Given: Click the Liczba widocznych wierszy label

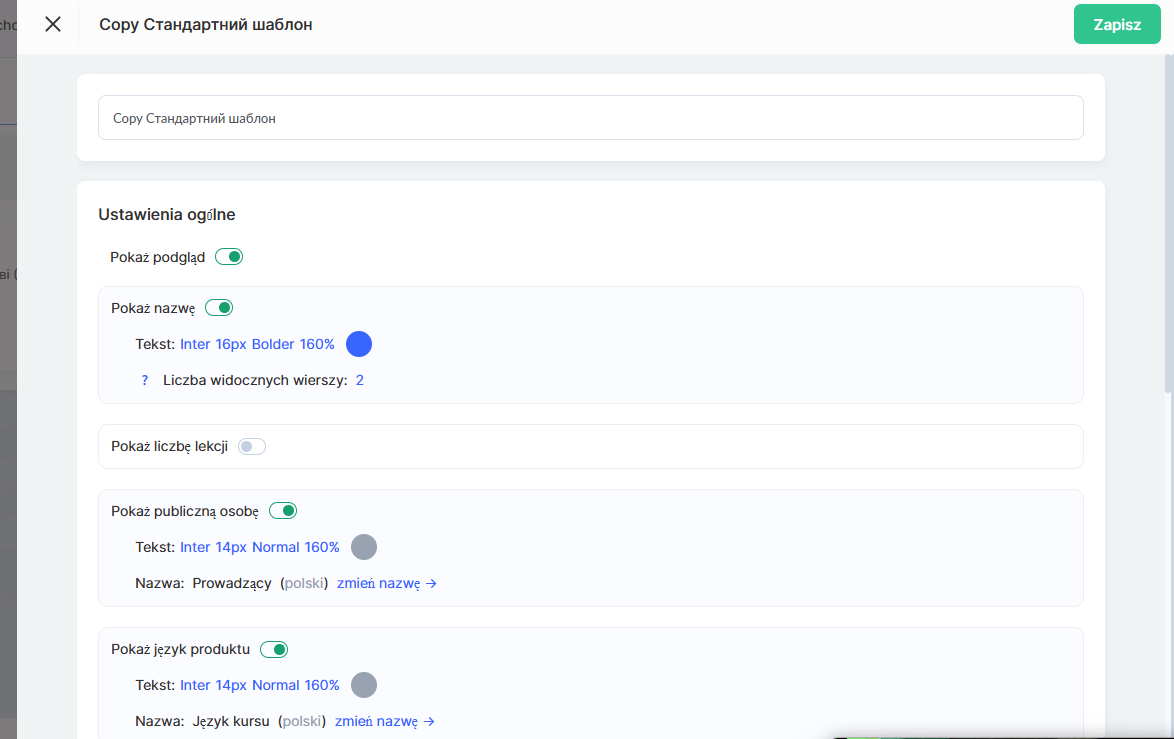Looking at the screenshot, I should [x=255, y=380].
